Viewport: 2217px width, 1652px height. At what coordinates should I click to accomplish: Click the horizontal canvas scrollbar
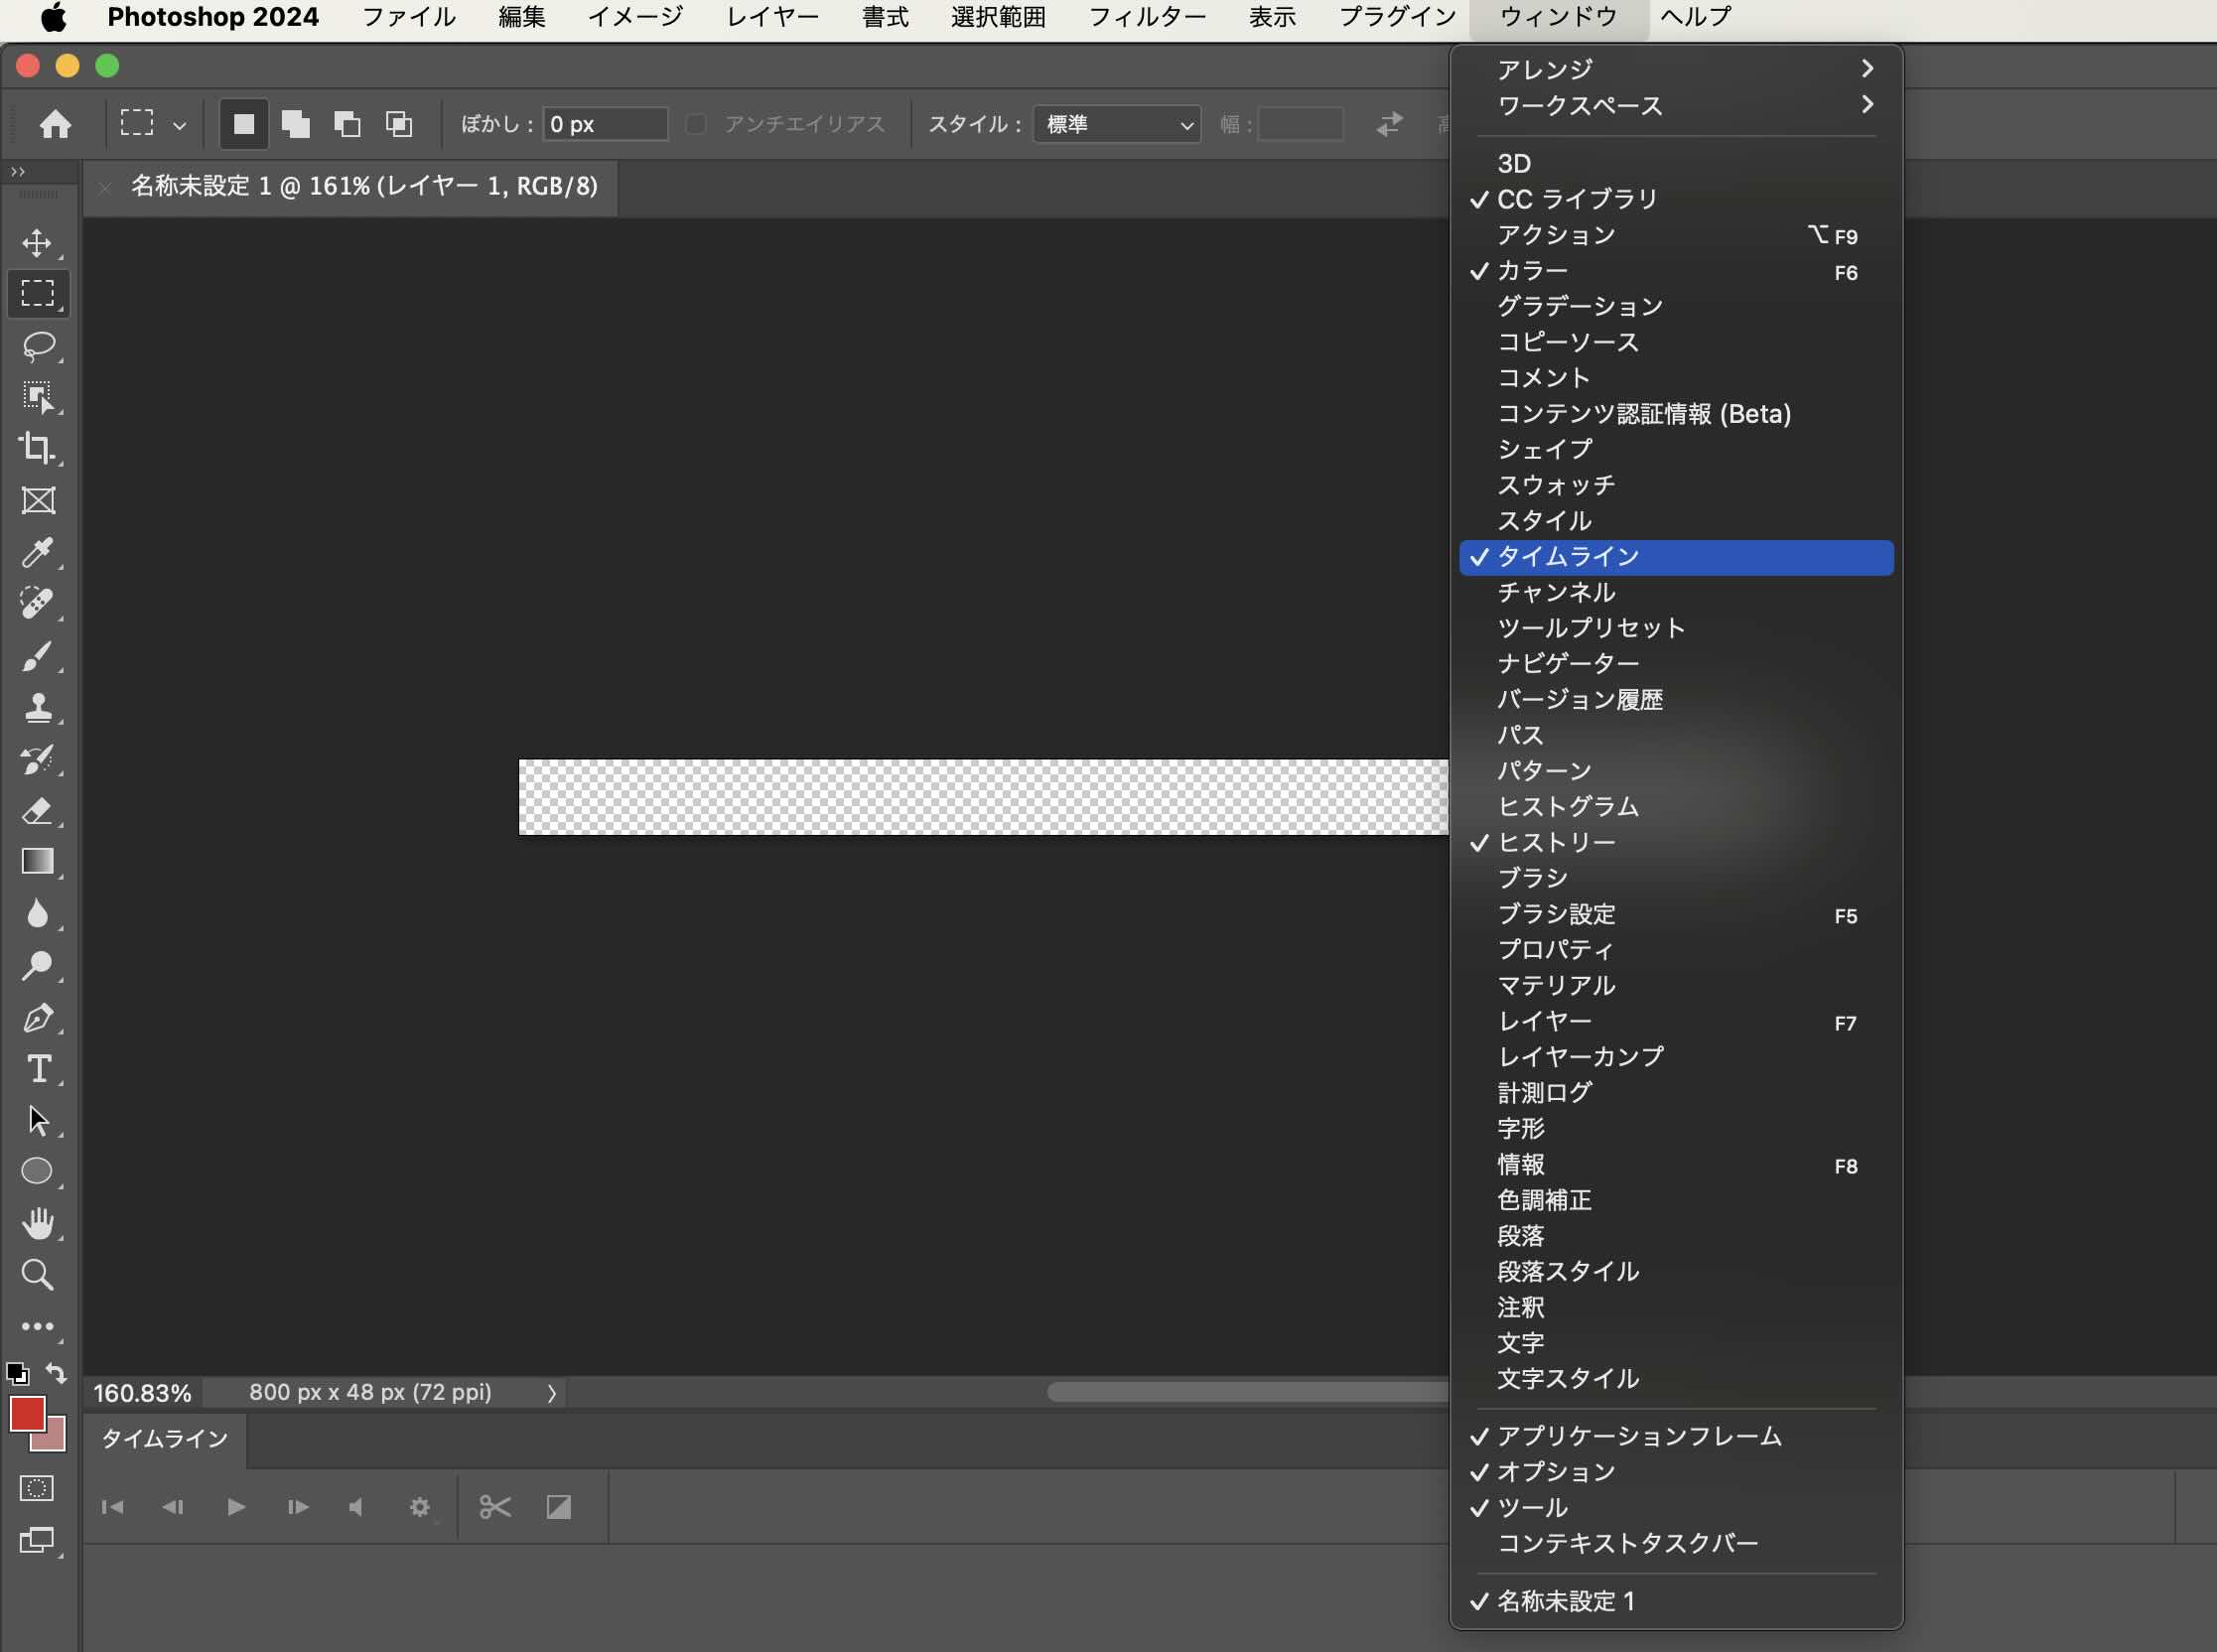1246,1393
